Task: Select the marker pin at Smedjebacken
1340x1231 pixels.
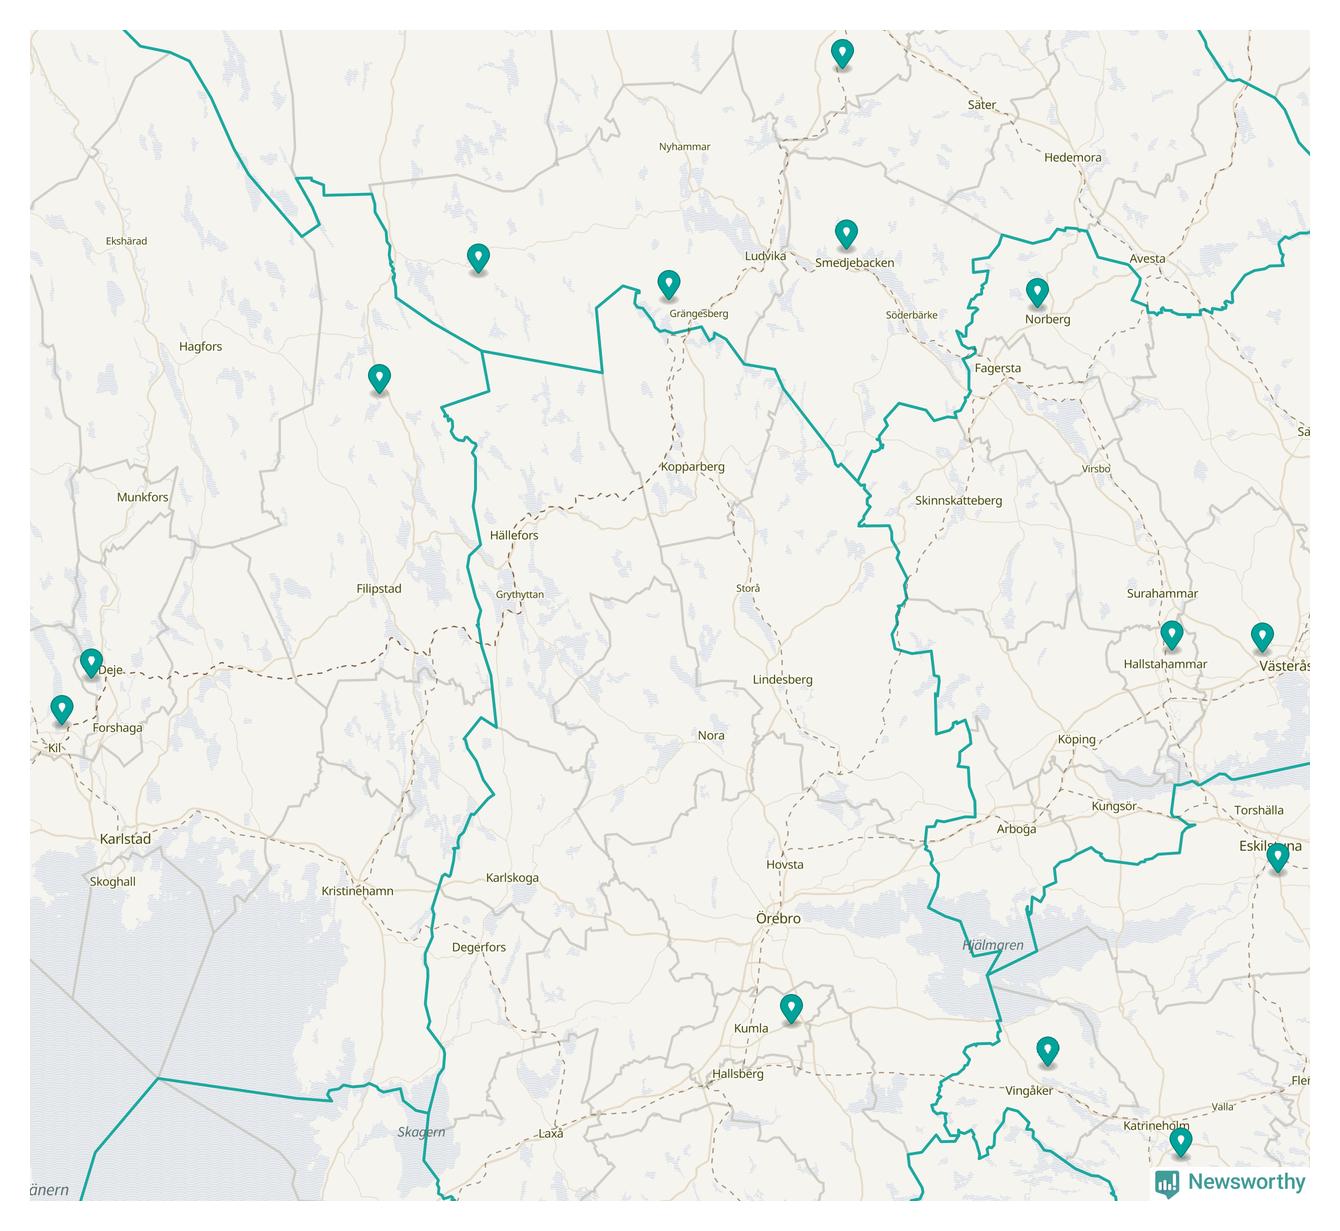Action: click(846, 234)
